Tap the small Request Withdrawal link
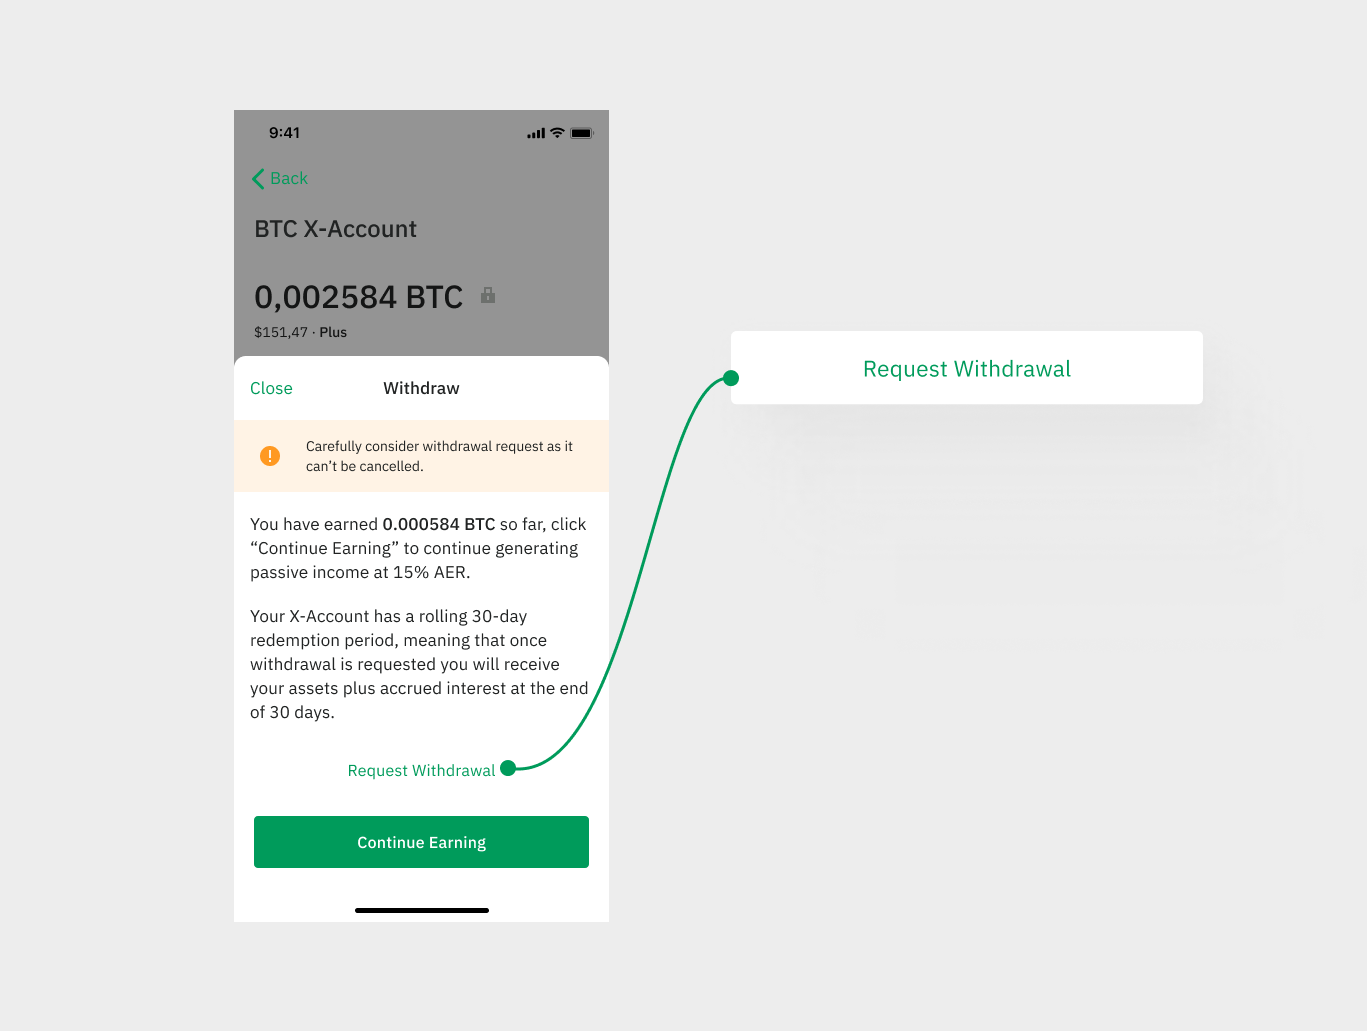1367x1031 pixels. click(421, 770)
